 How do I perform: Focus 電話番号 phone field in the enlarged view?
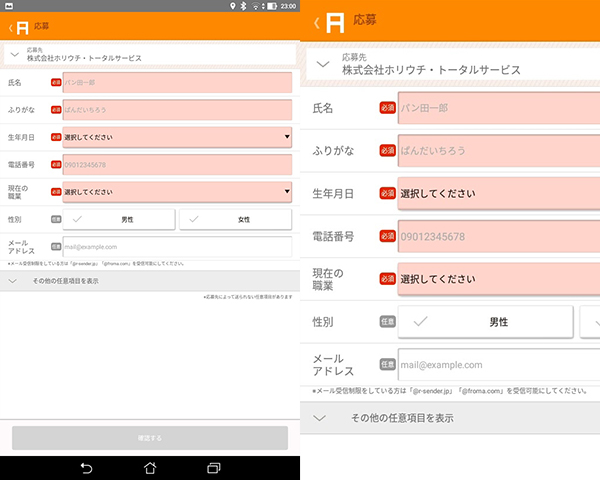[x=499, y=236]
